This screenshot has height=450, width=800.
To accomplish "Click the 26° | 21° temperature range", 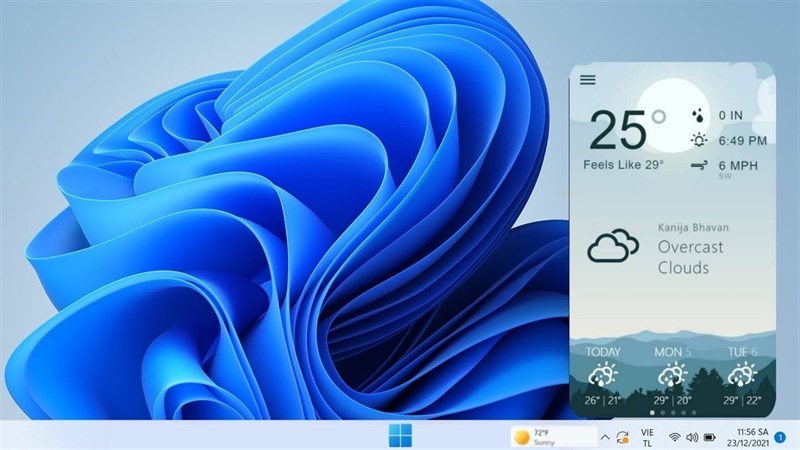I will tap(603, 401).
